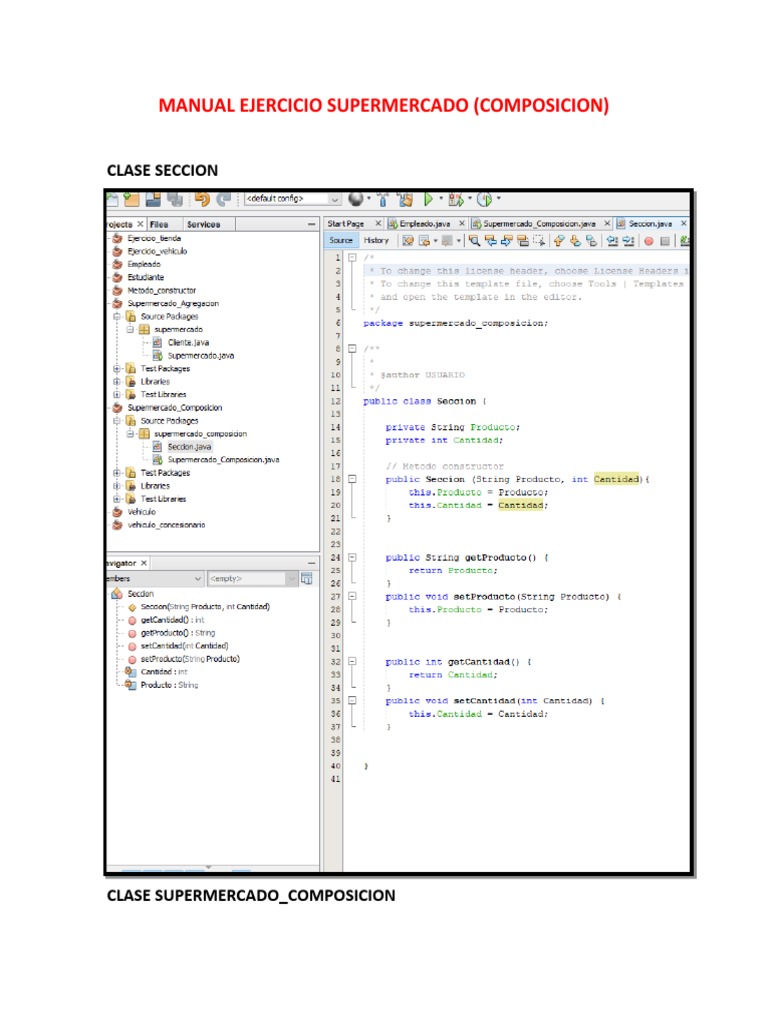Click the globe browser icon in toolbar

click(356, 199)
